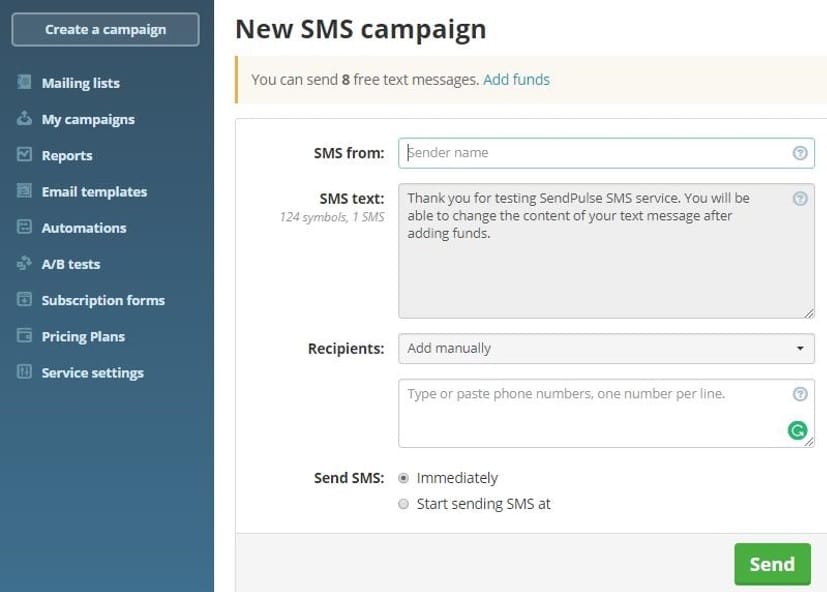Screen dimensions: 827x592
Task: Select Start sending SMS at option
Action: 403,504
